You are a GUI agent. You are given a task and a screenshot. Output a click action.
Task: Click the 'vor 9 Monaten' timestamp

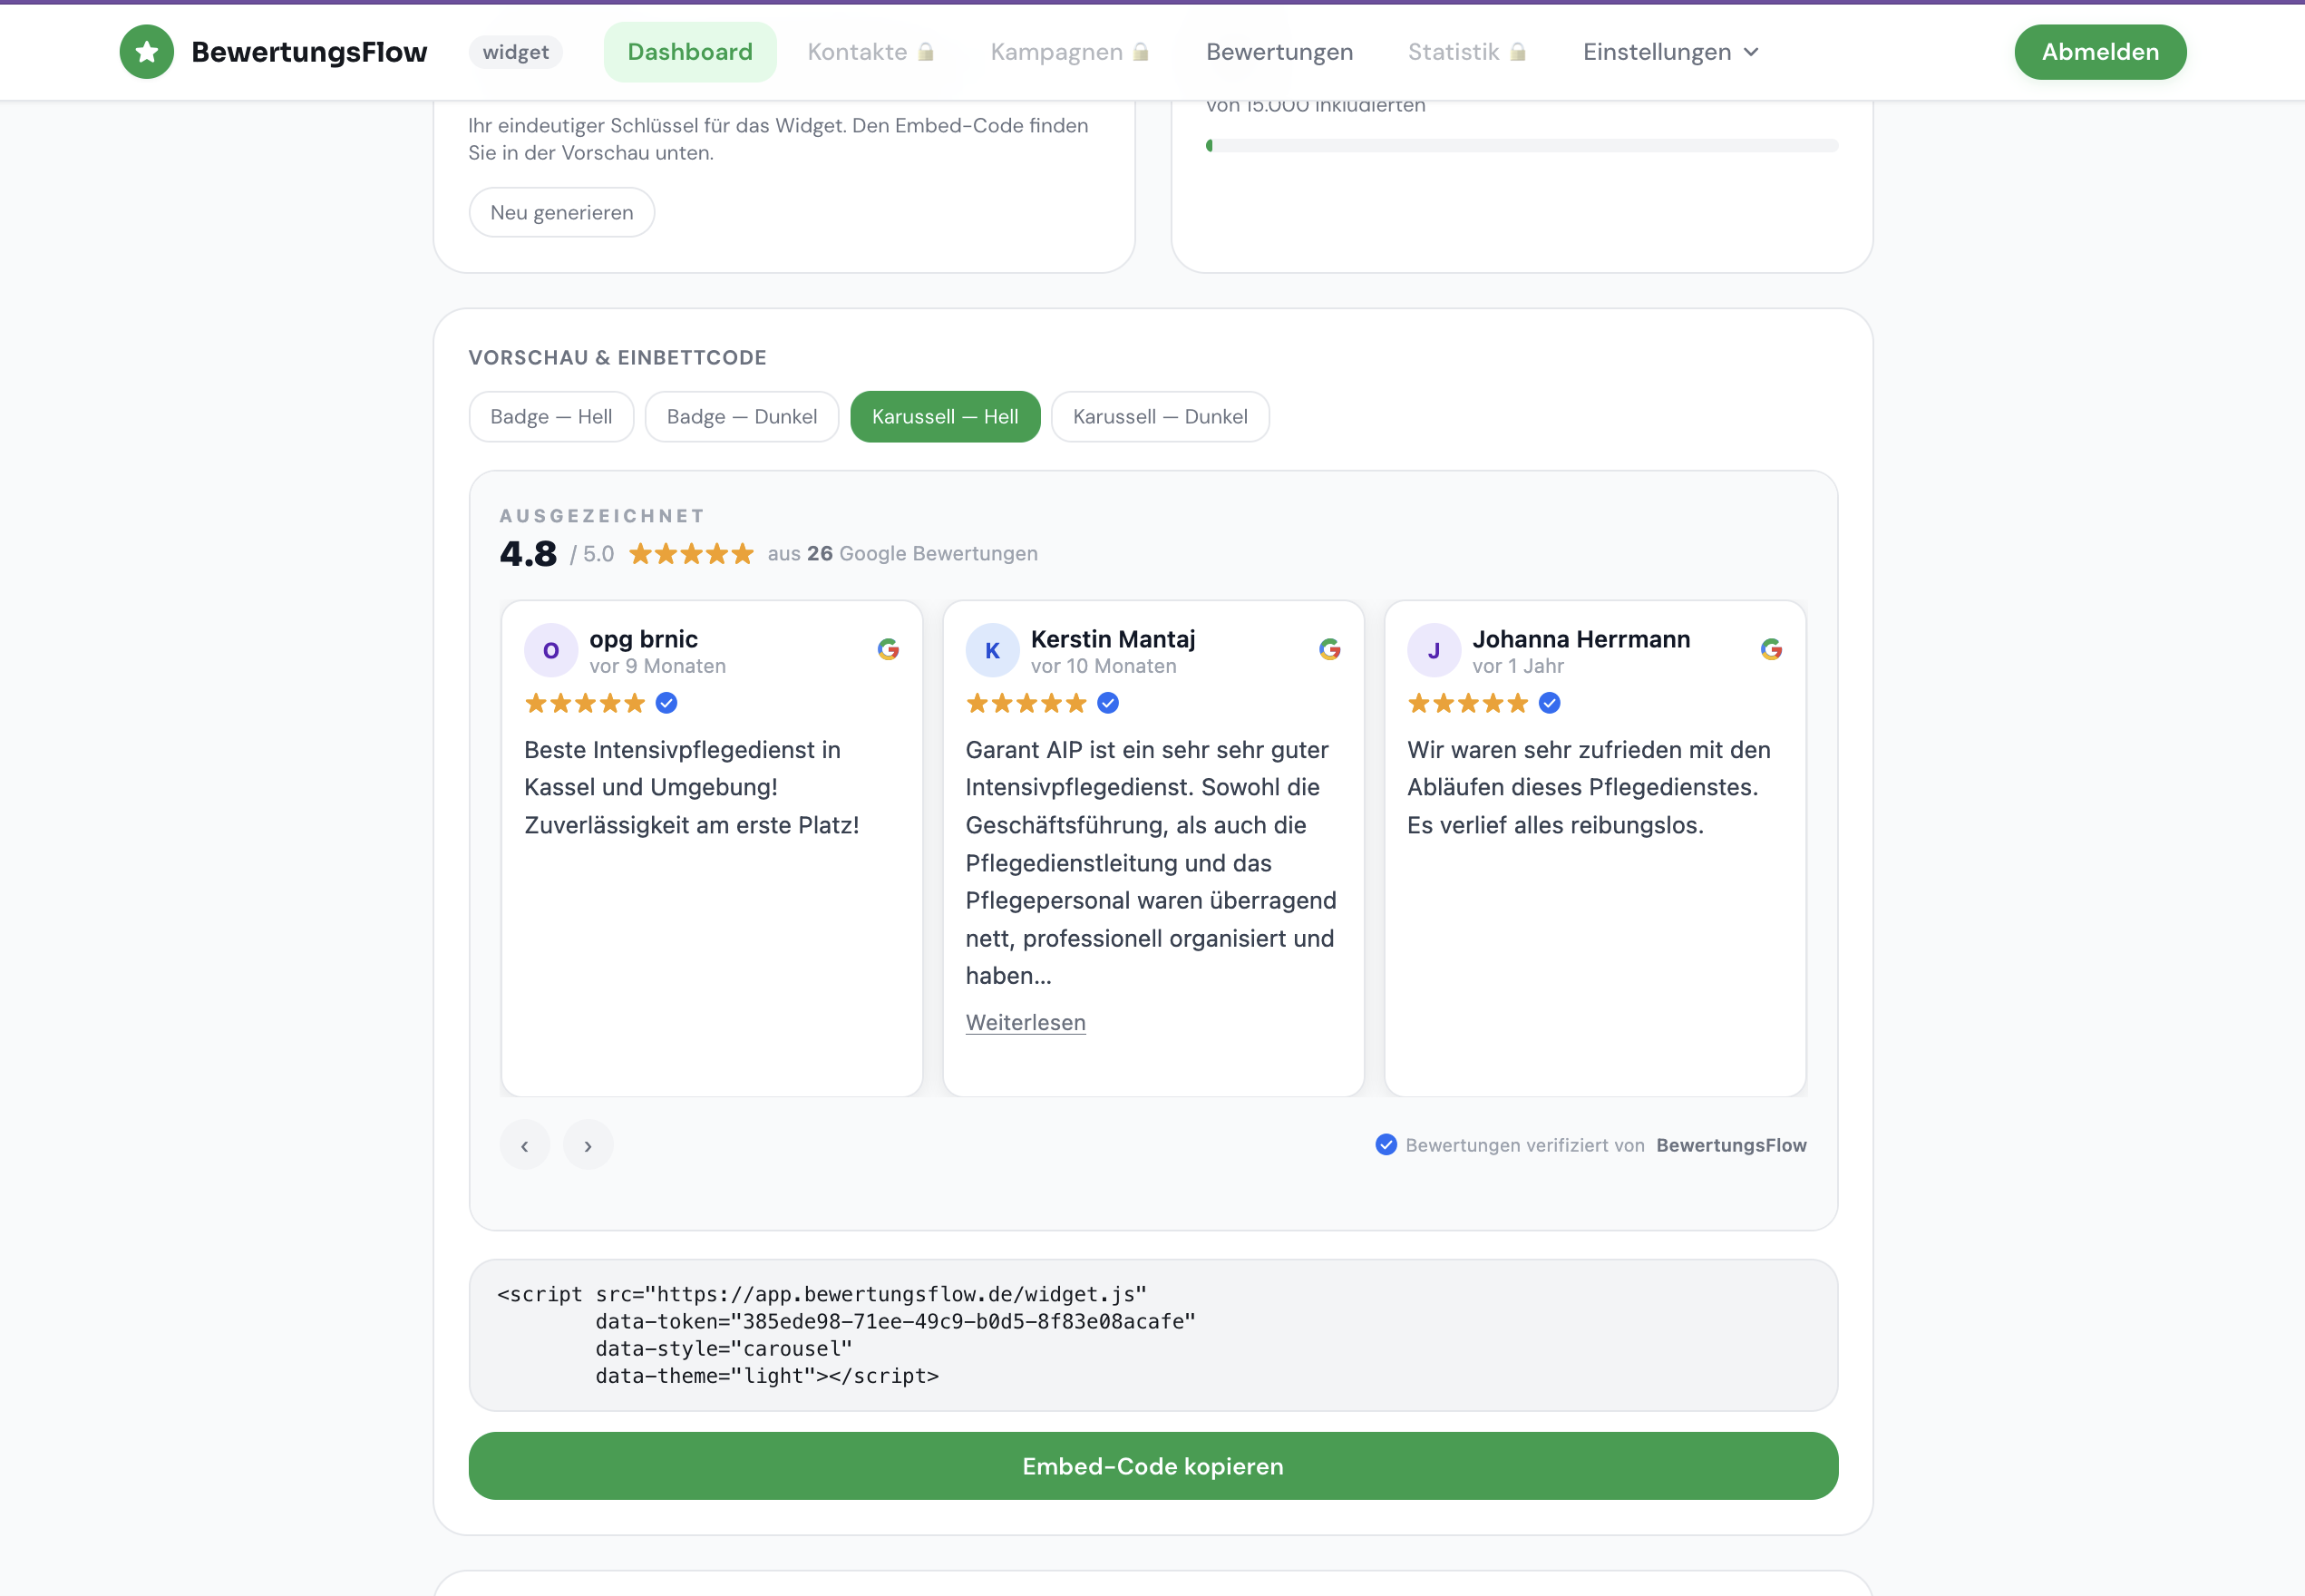pyautogui.click(x=657, y=666)
